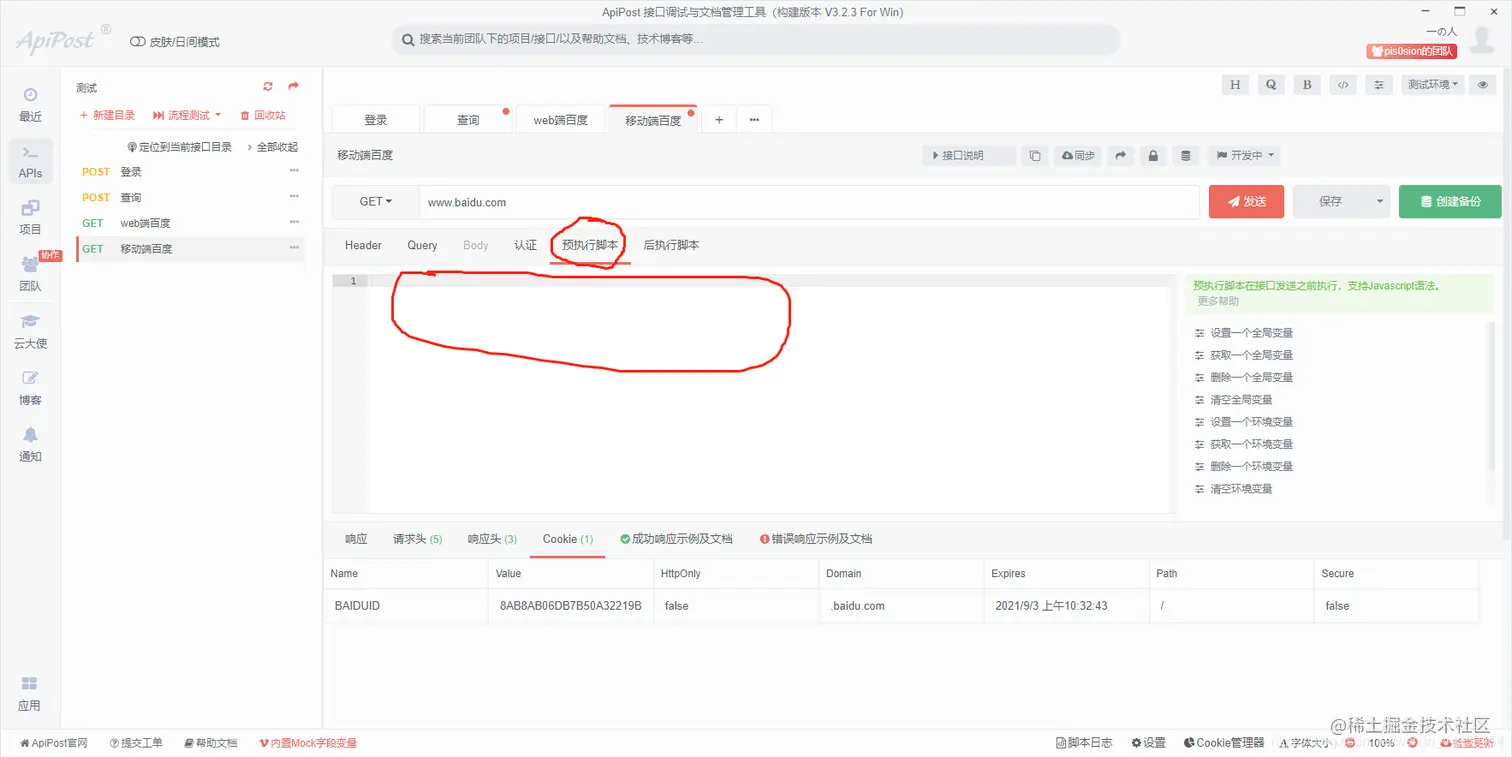Viewport: 1512px width, 757px height.
Task: Open the 应用 apps grid in sidebar
Action: pos(30,693)
